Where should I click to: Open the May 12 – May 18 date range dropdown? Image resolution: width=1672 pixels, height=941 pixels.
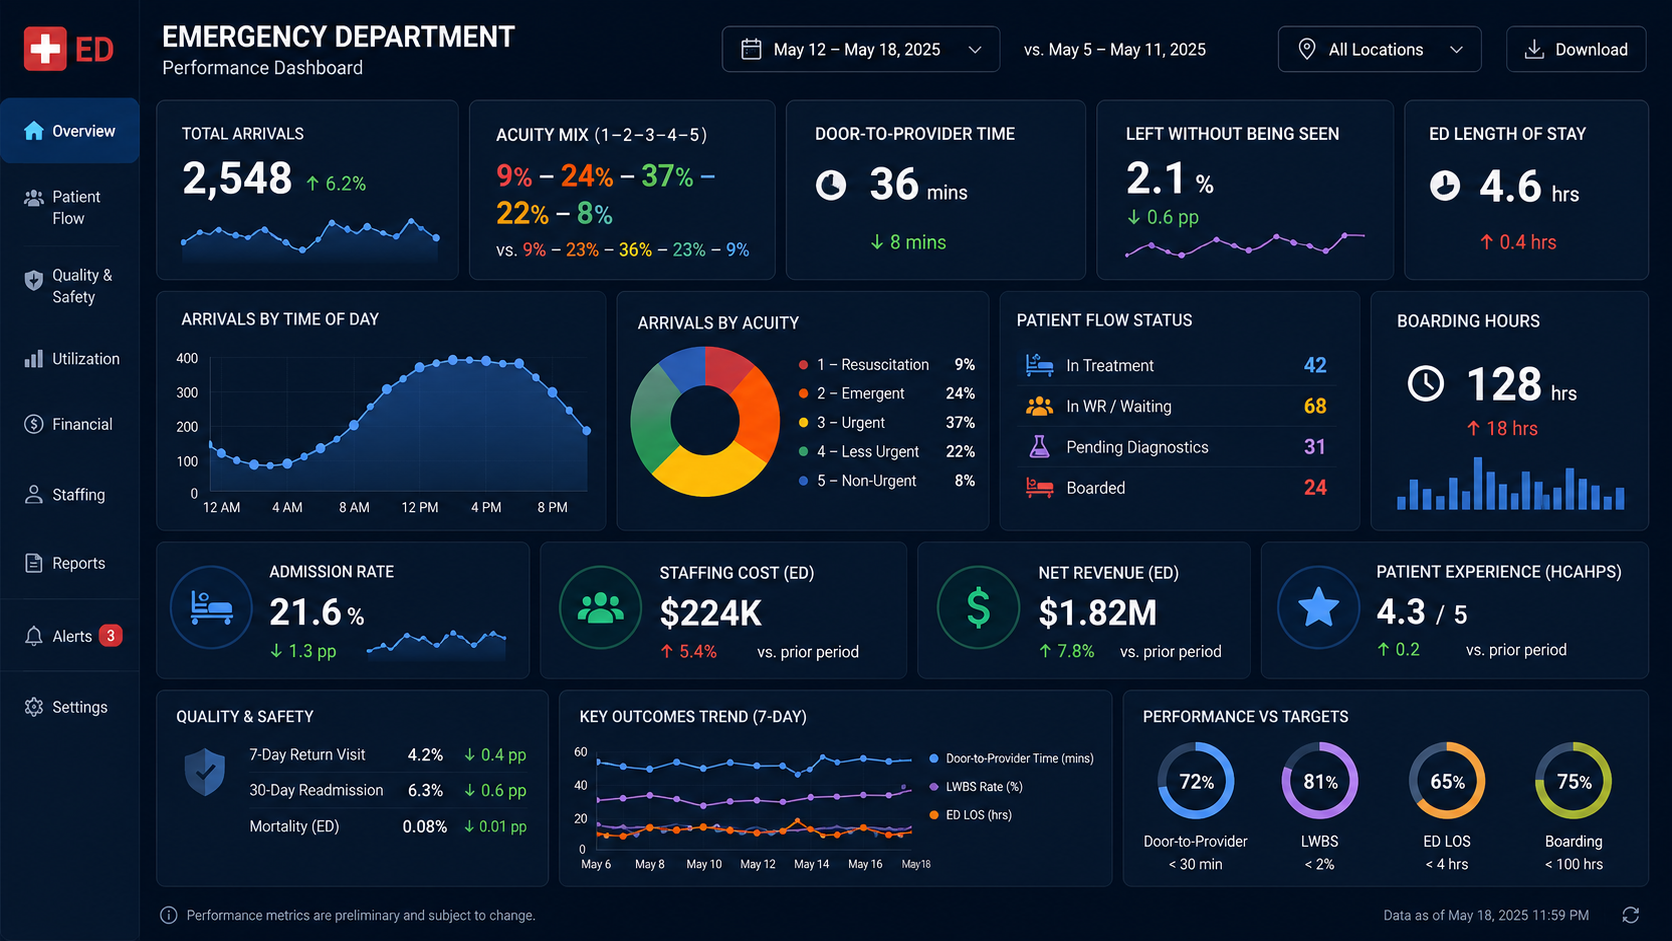click(x=861, y=49)
